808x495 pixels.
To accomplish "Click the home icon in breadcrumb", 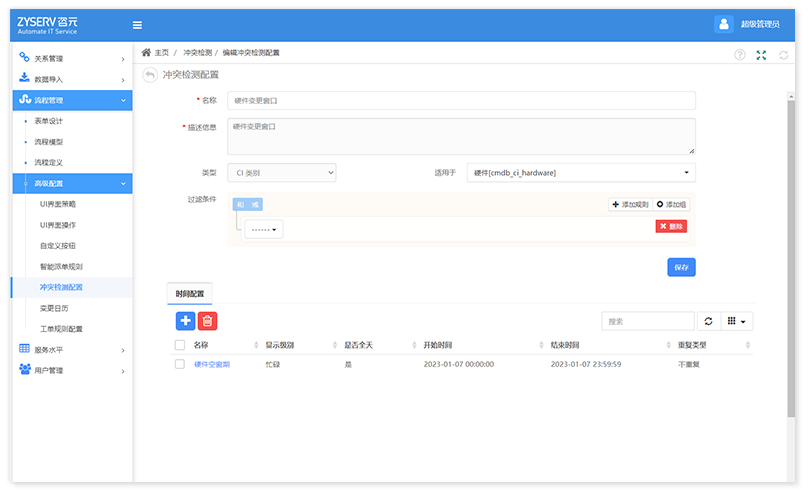I will (x=147, y=52).
